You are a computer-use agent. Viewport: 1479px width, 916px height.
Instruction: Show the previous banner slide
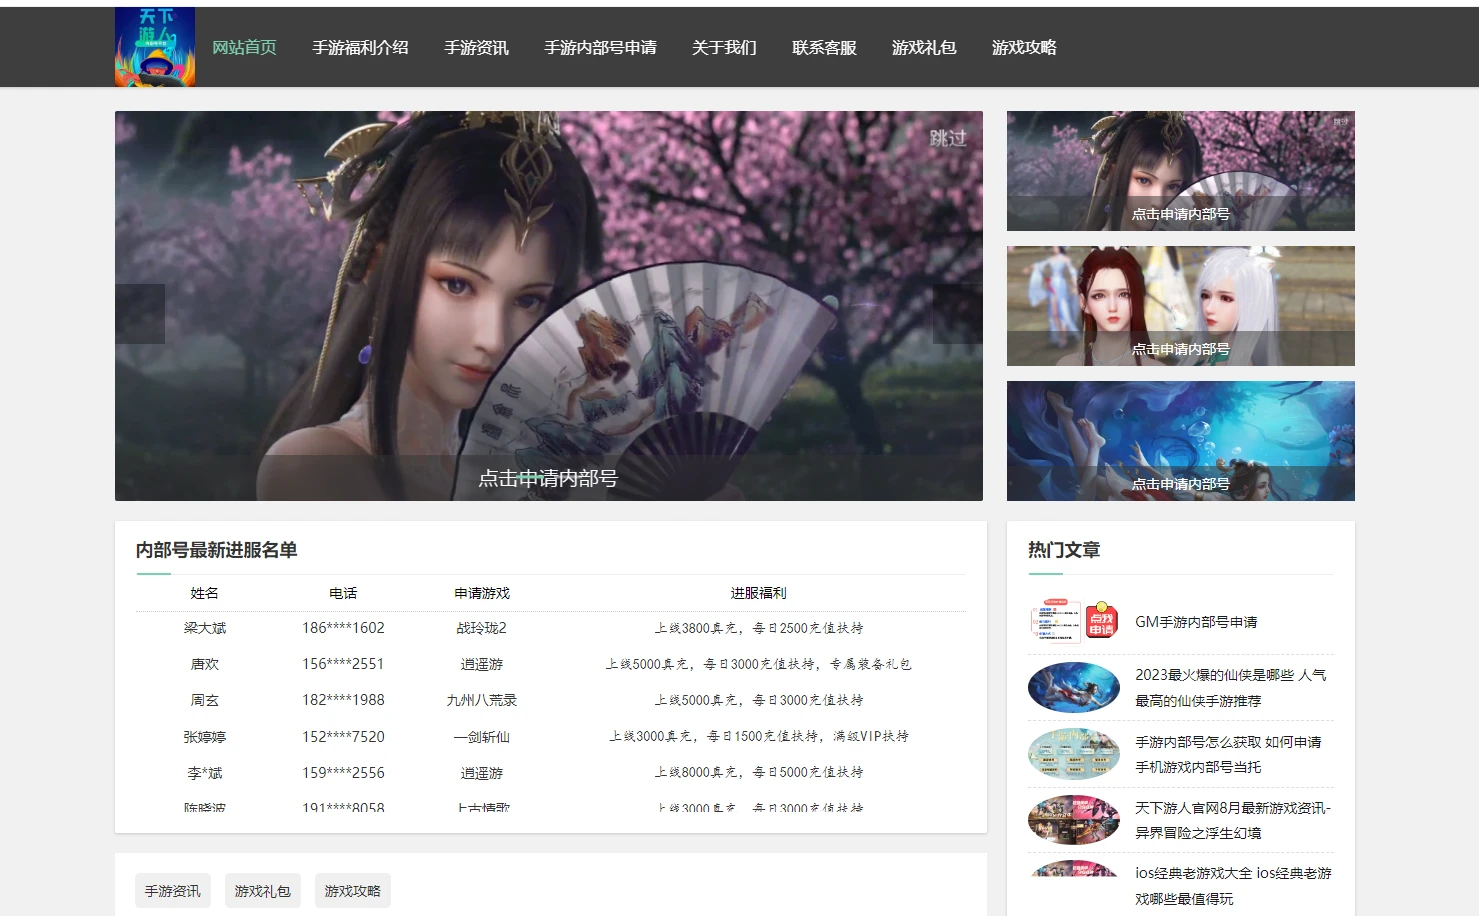coord(140,314)
